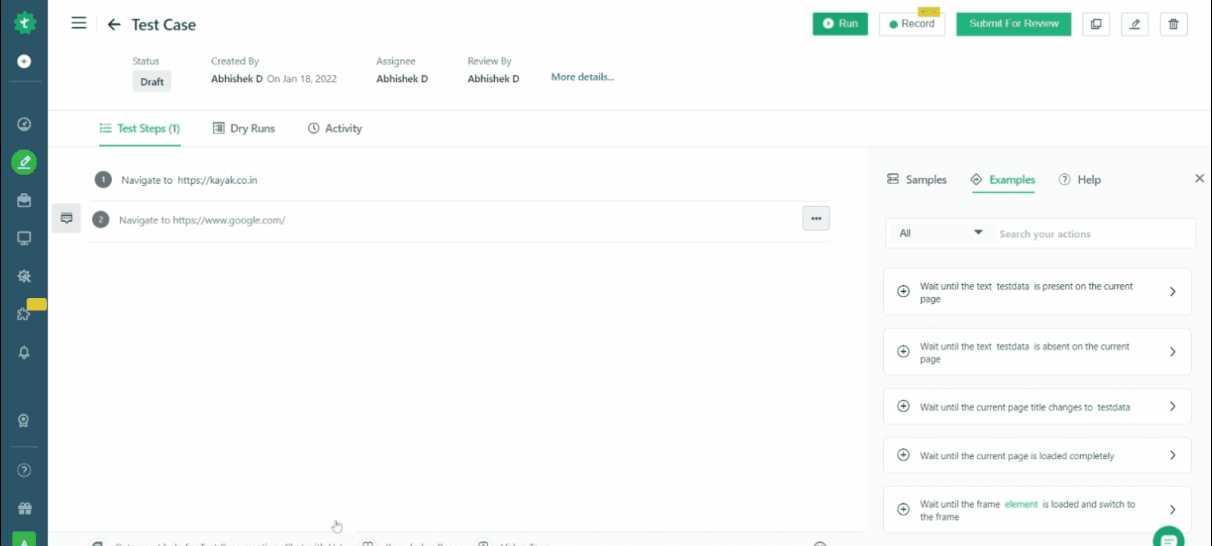This screenshot has height=546, width=1212.
Task: Click Review By name Abhishek D
Action: point(493,79)
